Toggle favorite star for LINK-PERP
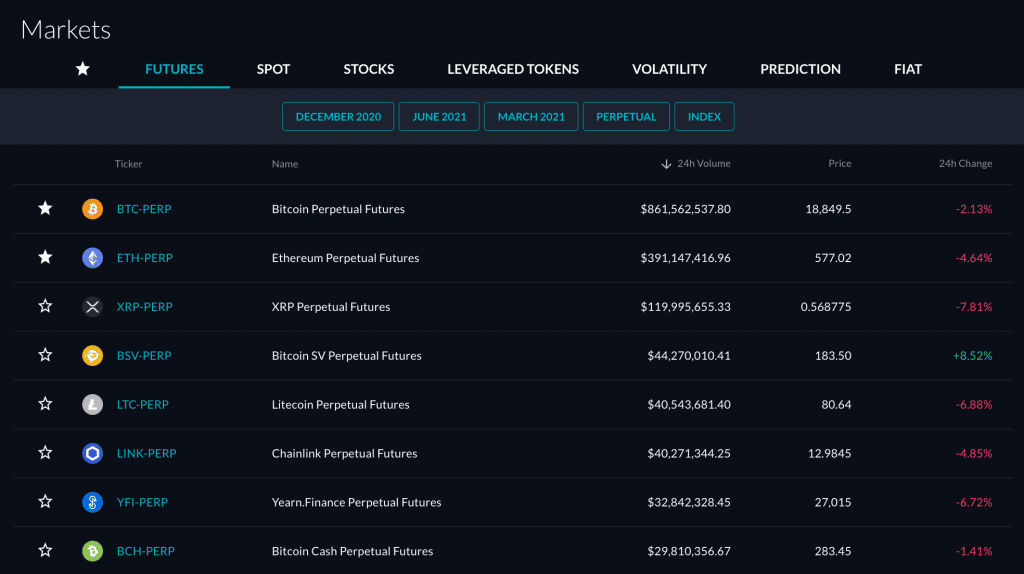The height and width of the screenshot is (574, 1024). (x=45, y=453)
